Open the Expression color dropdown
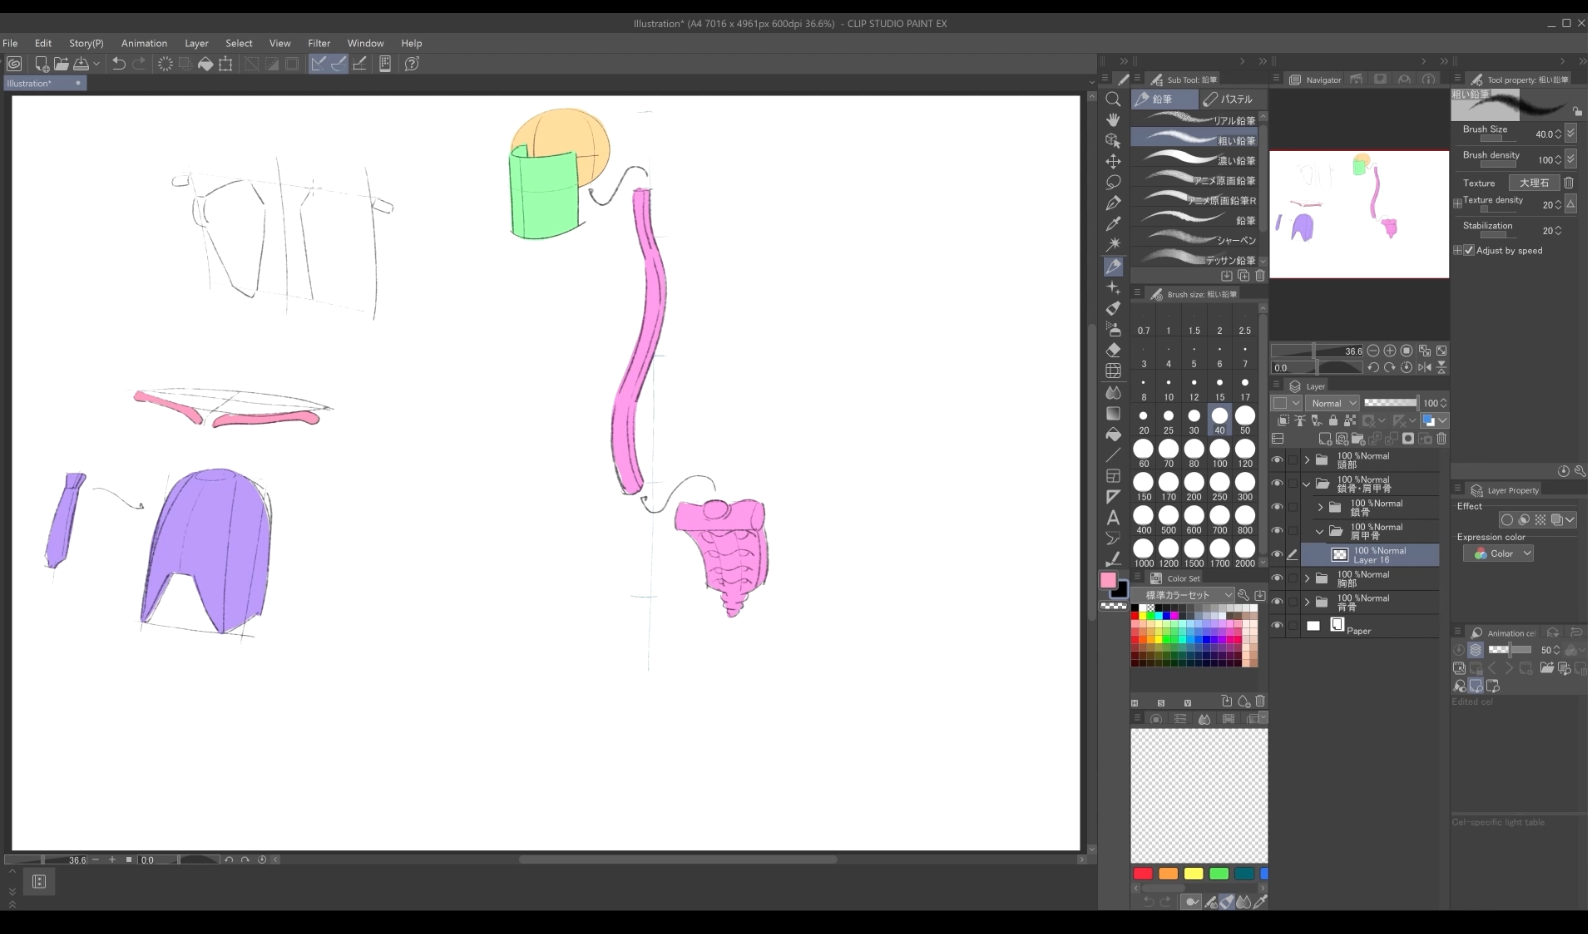 coord(1498,553)
